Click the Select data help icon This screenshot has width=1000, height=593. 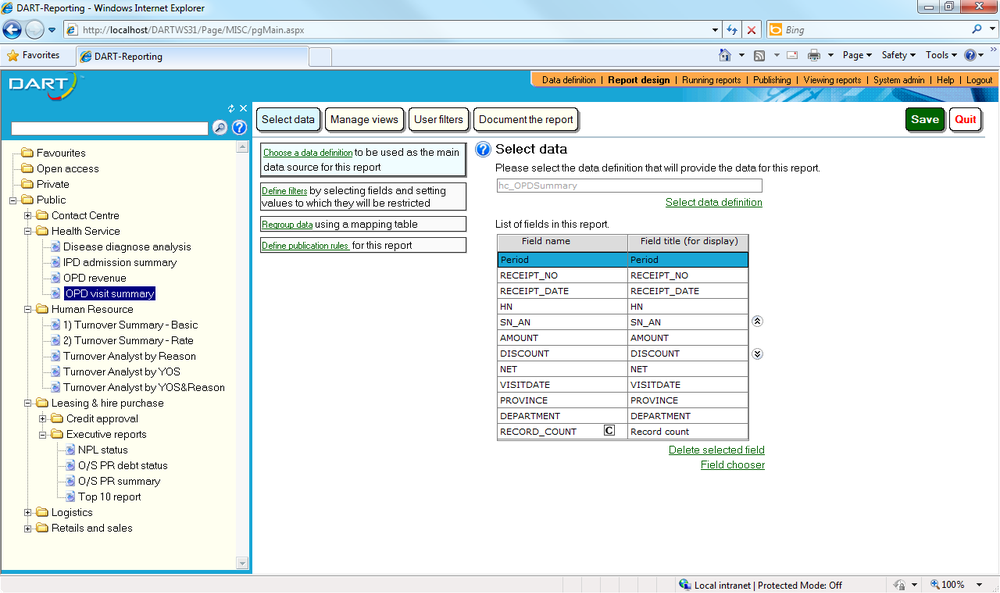[483, 149]
